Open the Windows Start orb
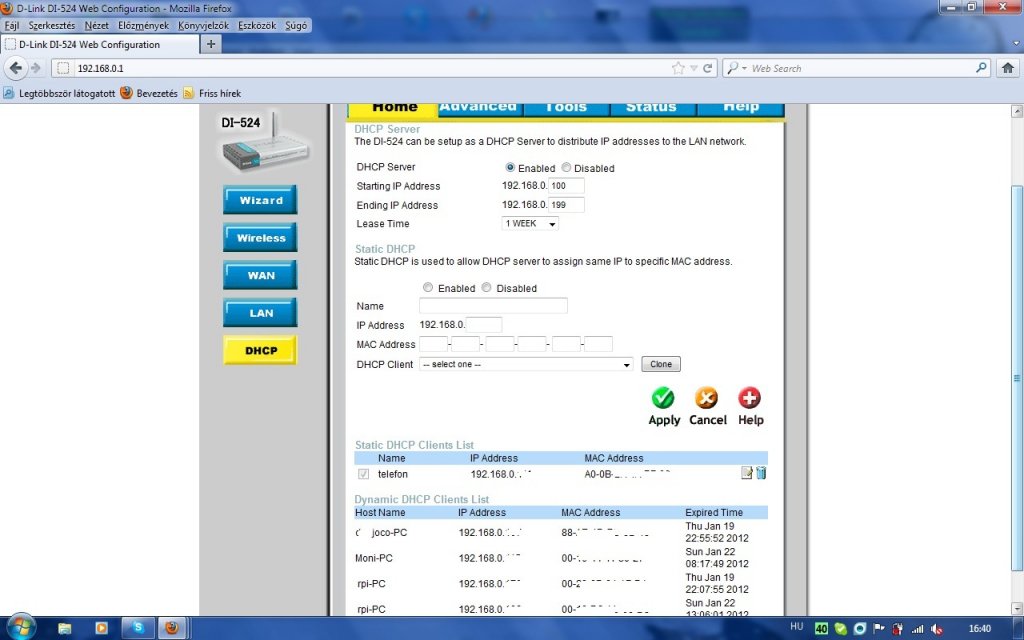The width and height of the screenshot is (1024, 640). coord(20,628)
